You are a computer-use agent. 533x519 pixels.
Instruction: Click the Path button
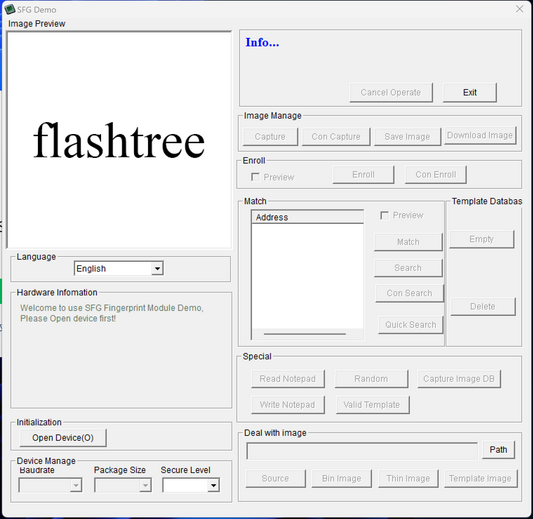(x=498, y=450)
